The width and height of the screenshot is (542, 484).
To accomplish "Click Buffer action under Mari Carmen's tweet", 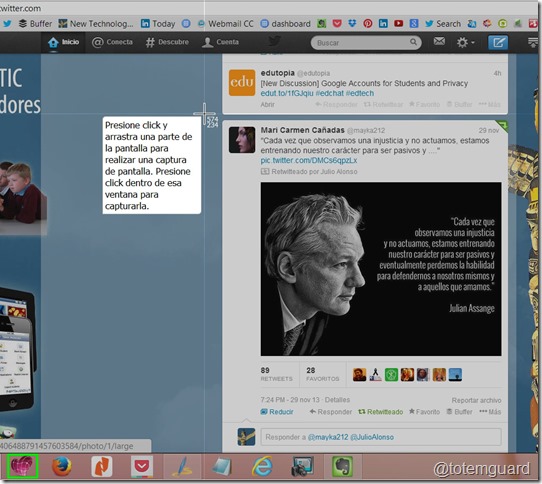I will [459, 412].
